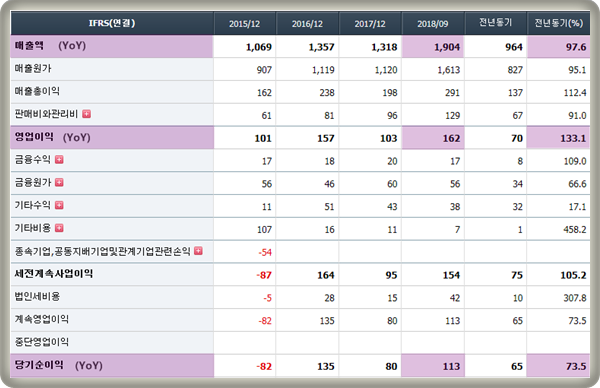Image resolution: width=600 pixels, height=388 pixels.
Task: Click the 964 prior-period sales value
Action: click(514, 47)
